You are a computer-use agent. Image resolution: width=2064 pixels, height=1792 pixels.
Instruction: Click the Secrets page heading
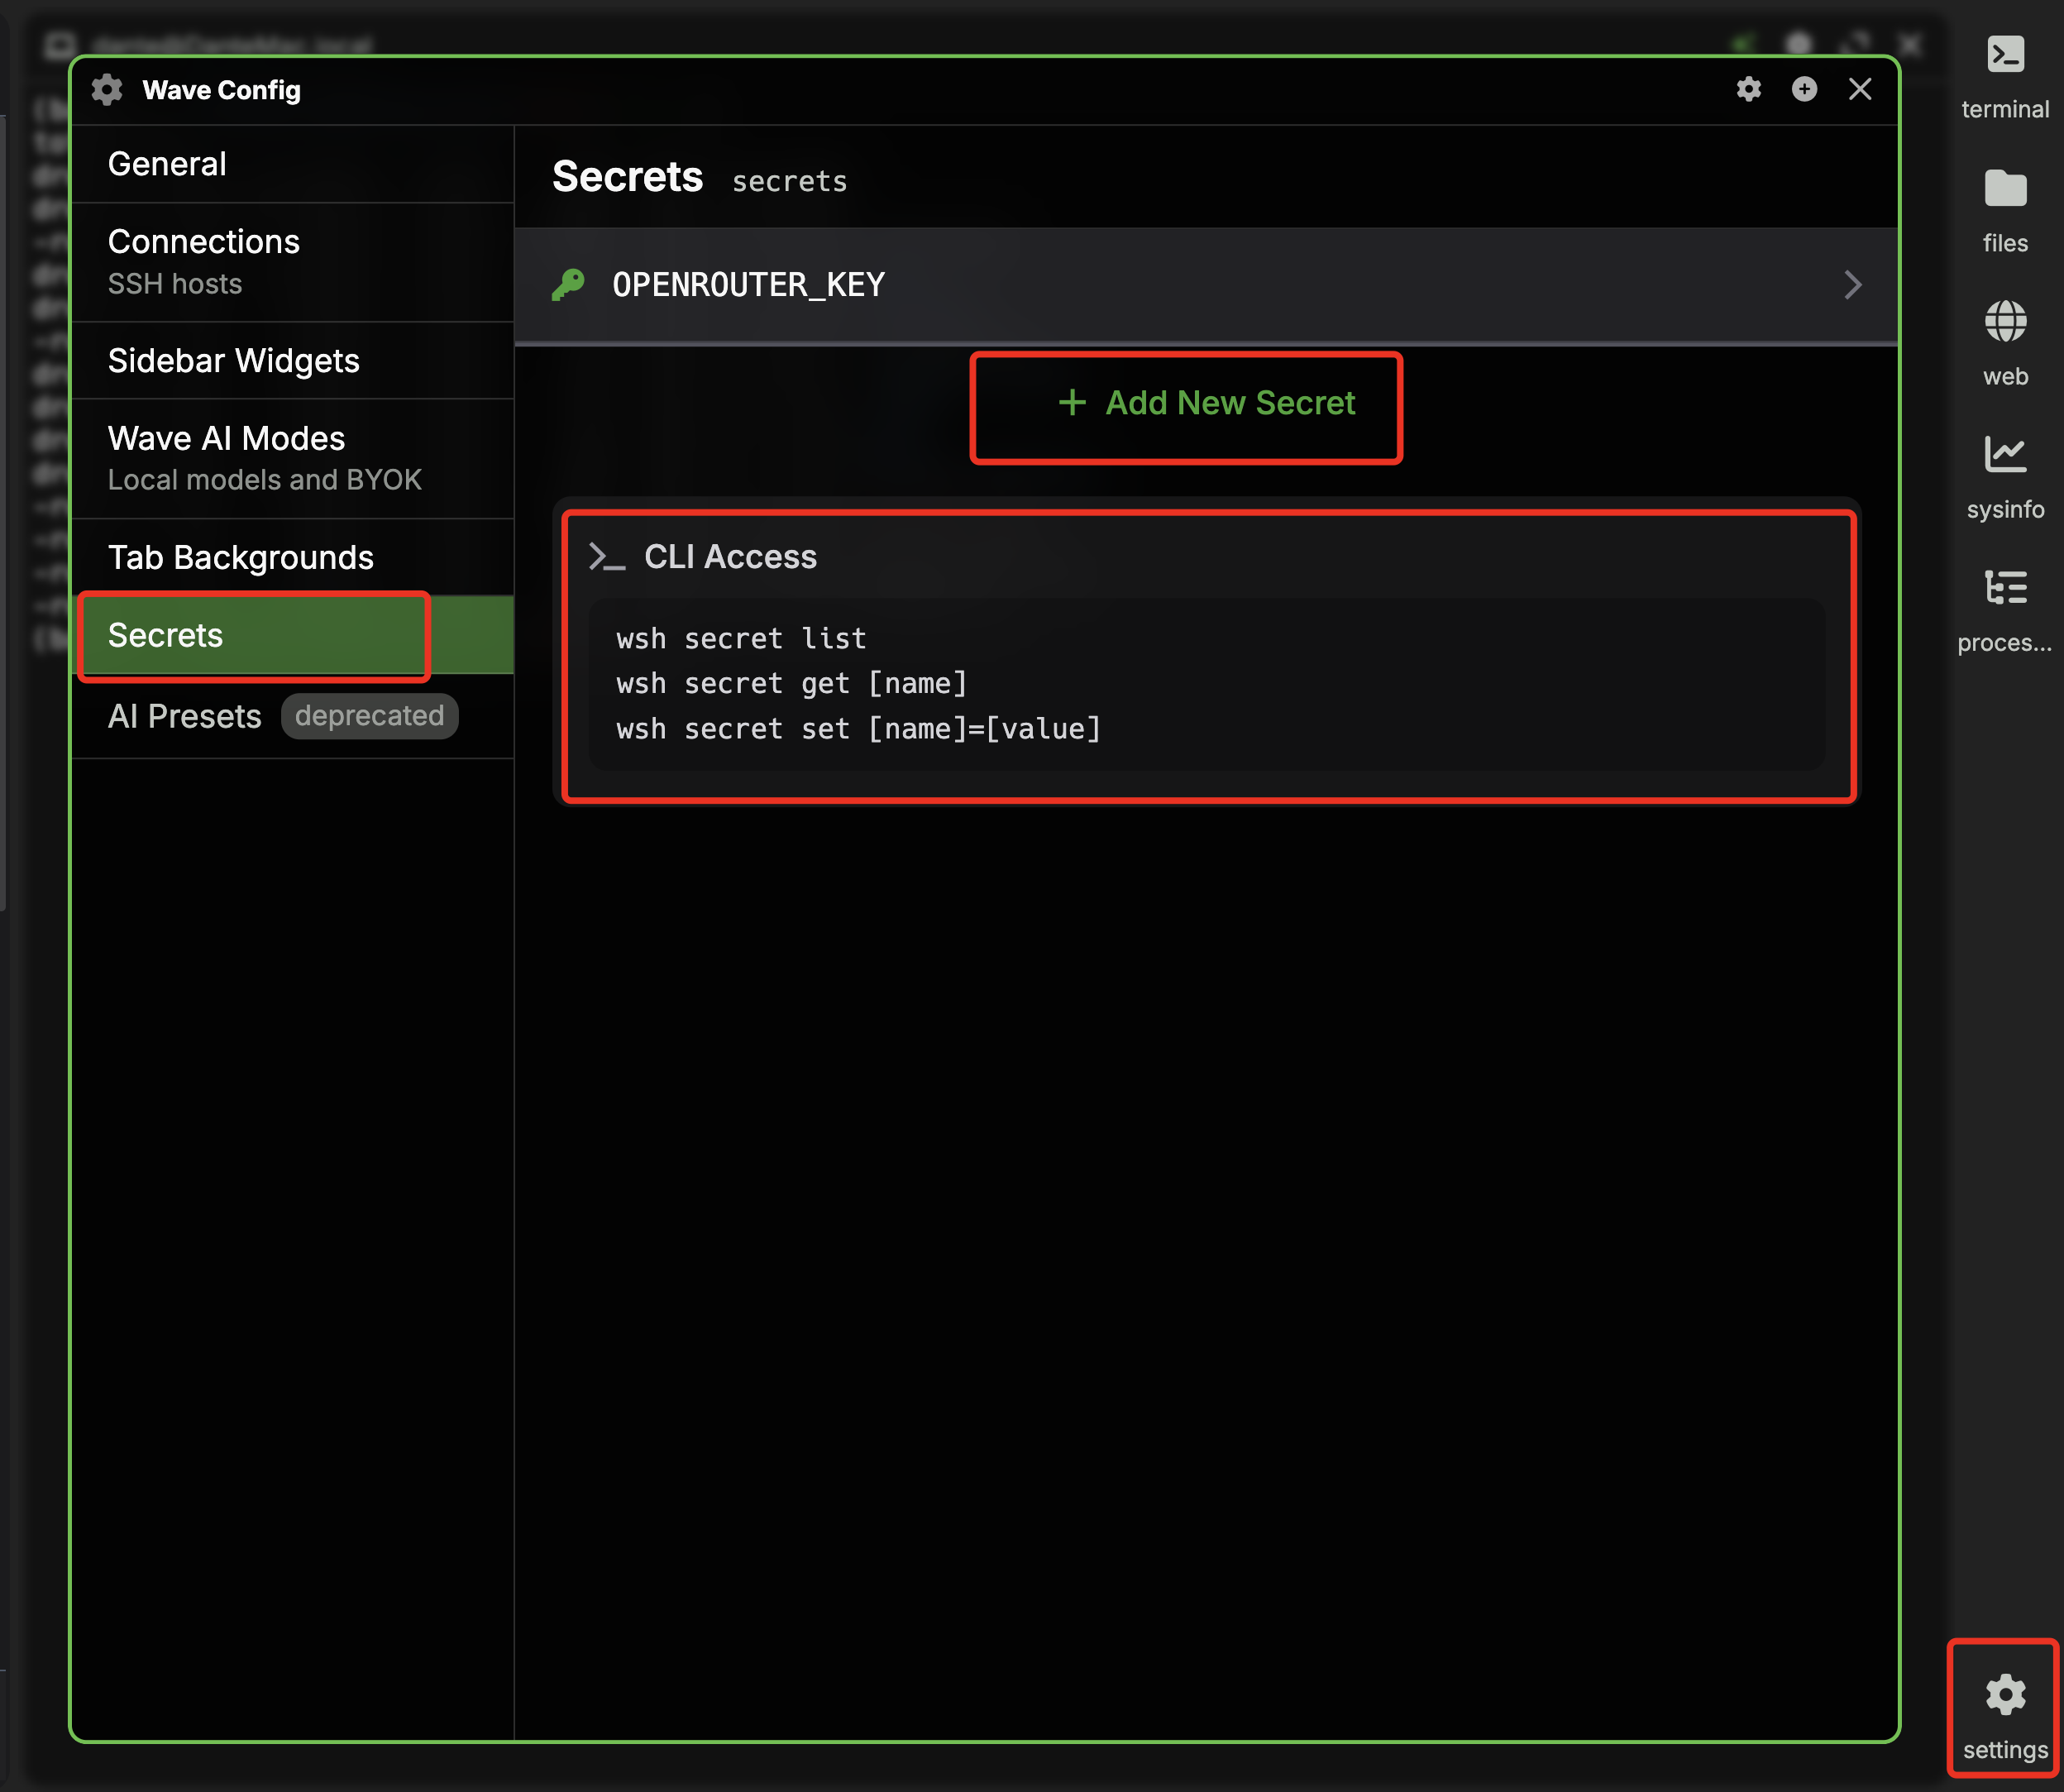tap(628, 177)
